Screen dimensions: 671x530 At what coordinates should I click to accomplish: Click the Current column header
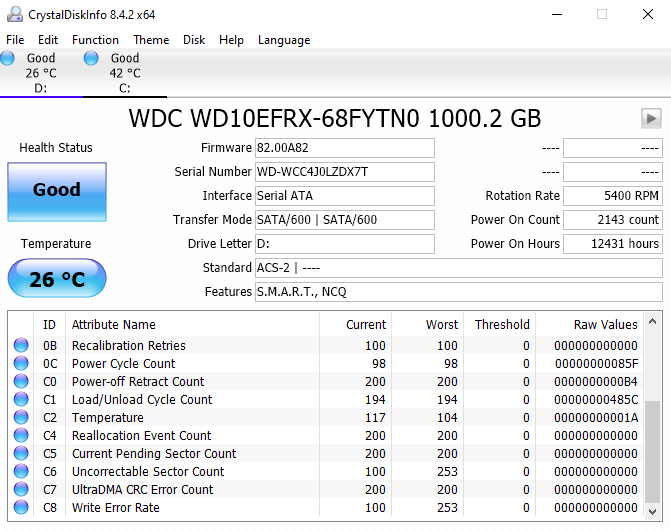[355, 325]
